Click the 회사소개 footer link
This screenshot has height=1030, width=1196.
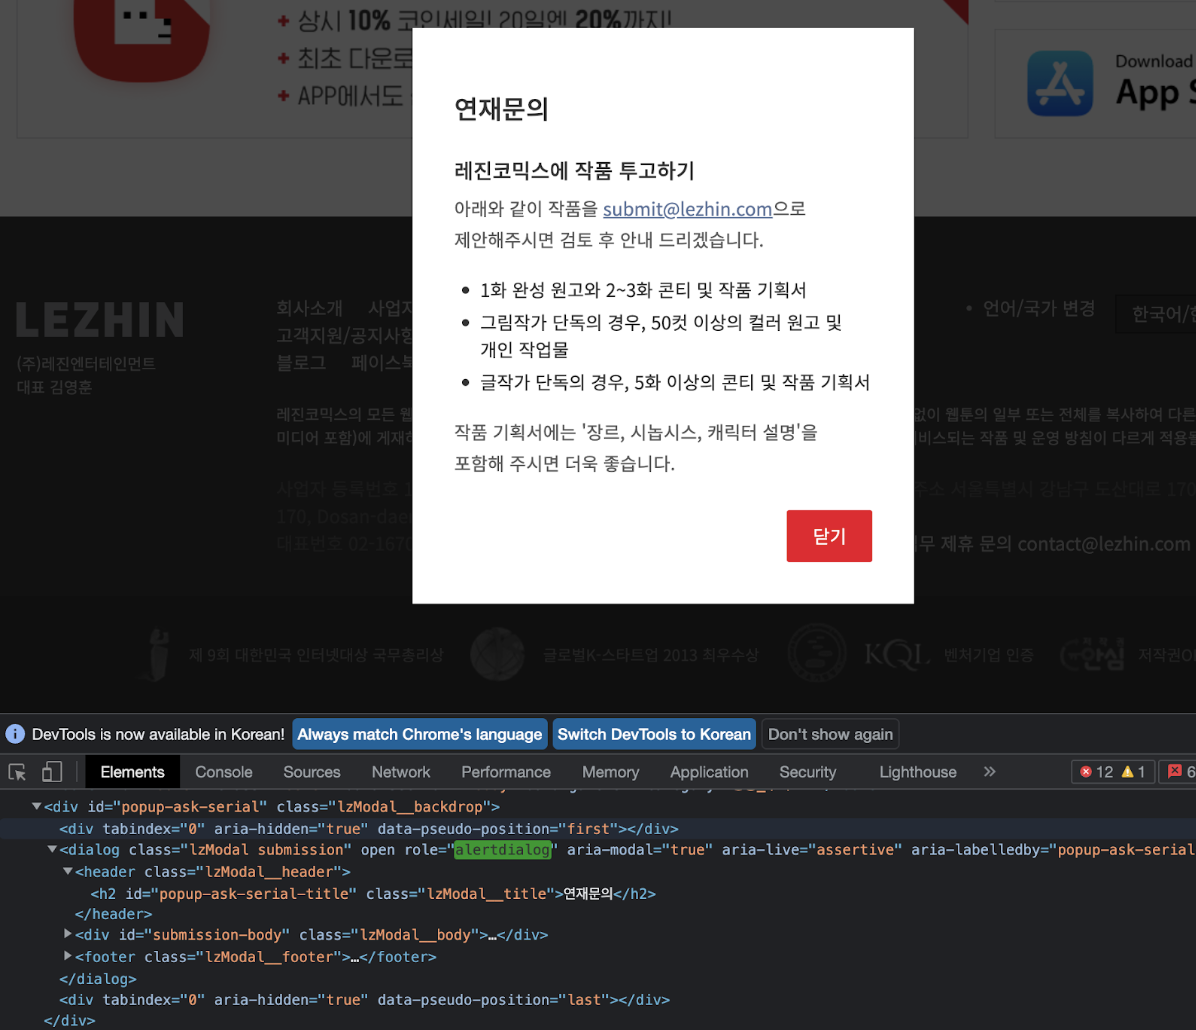coord(310,308)
